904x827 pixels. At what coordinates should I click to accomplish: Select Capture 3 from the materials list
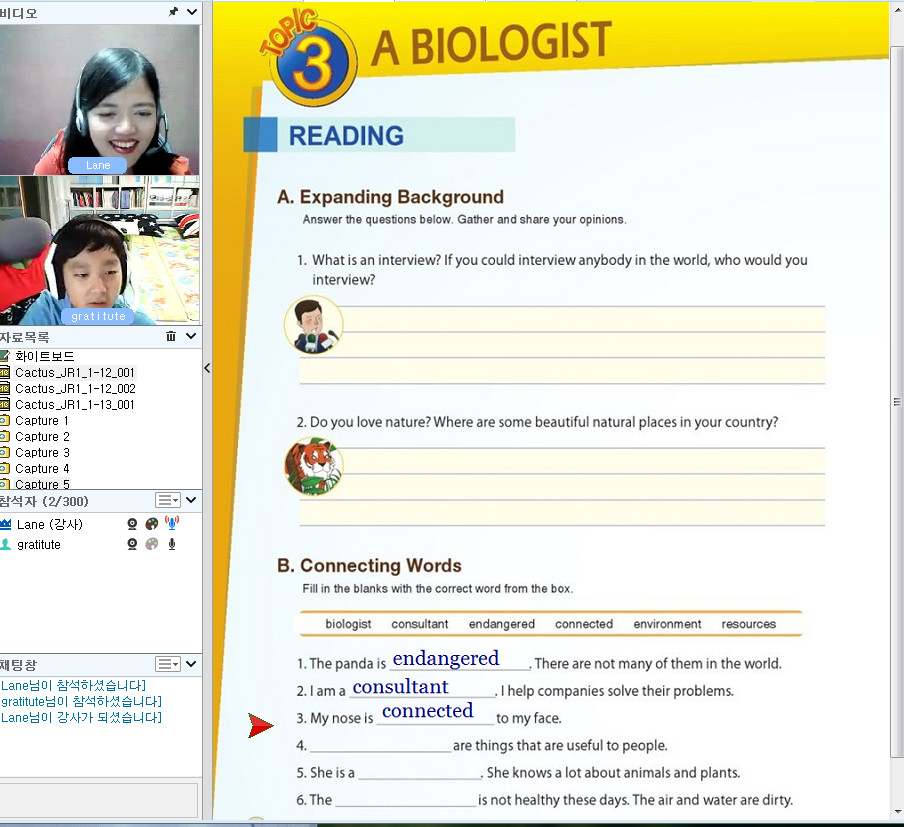(42, 452)
